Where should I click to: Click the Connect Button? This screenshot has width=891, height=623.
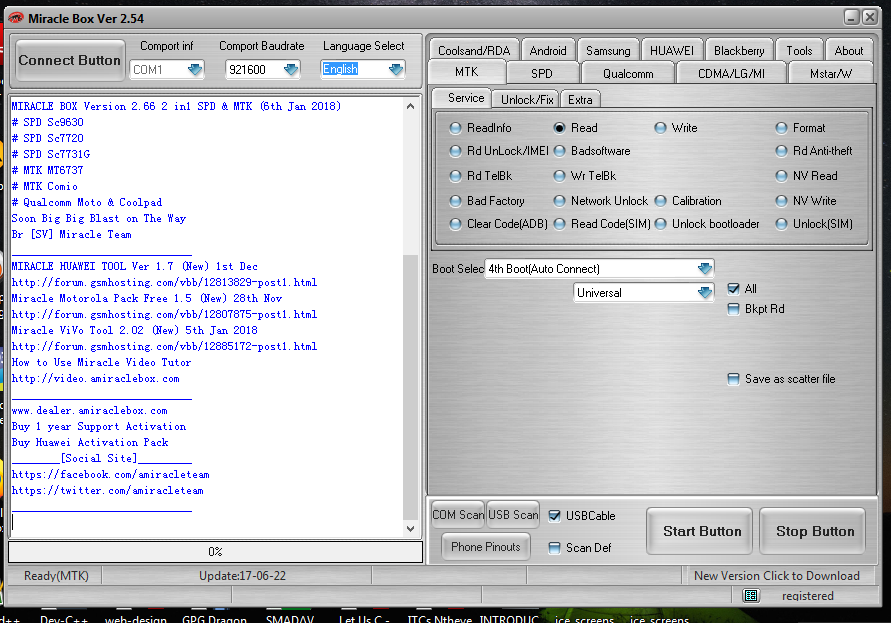coord(69,60)
